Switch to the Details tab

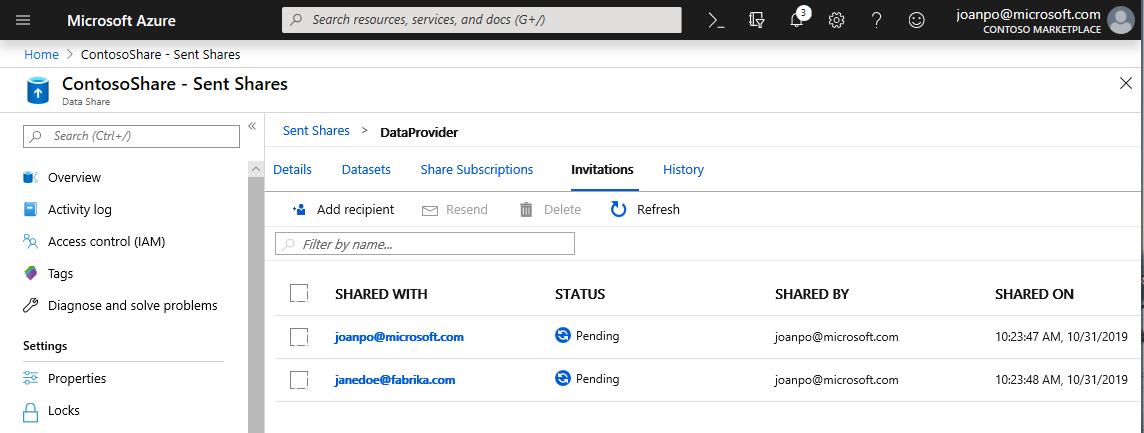293,169
